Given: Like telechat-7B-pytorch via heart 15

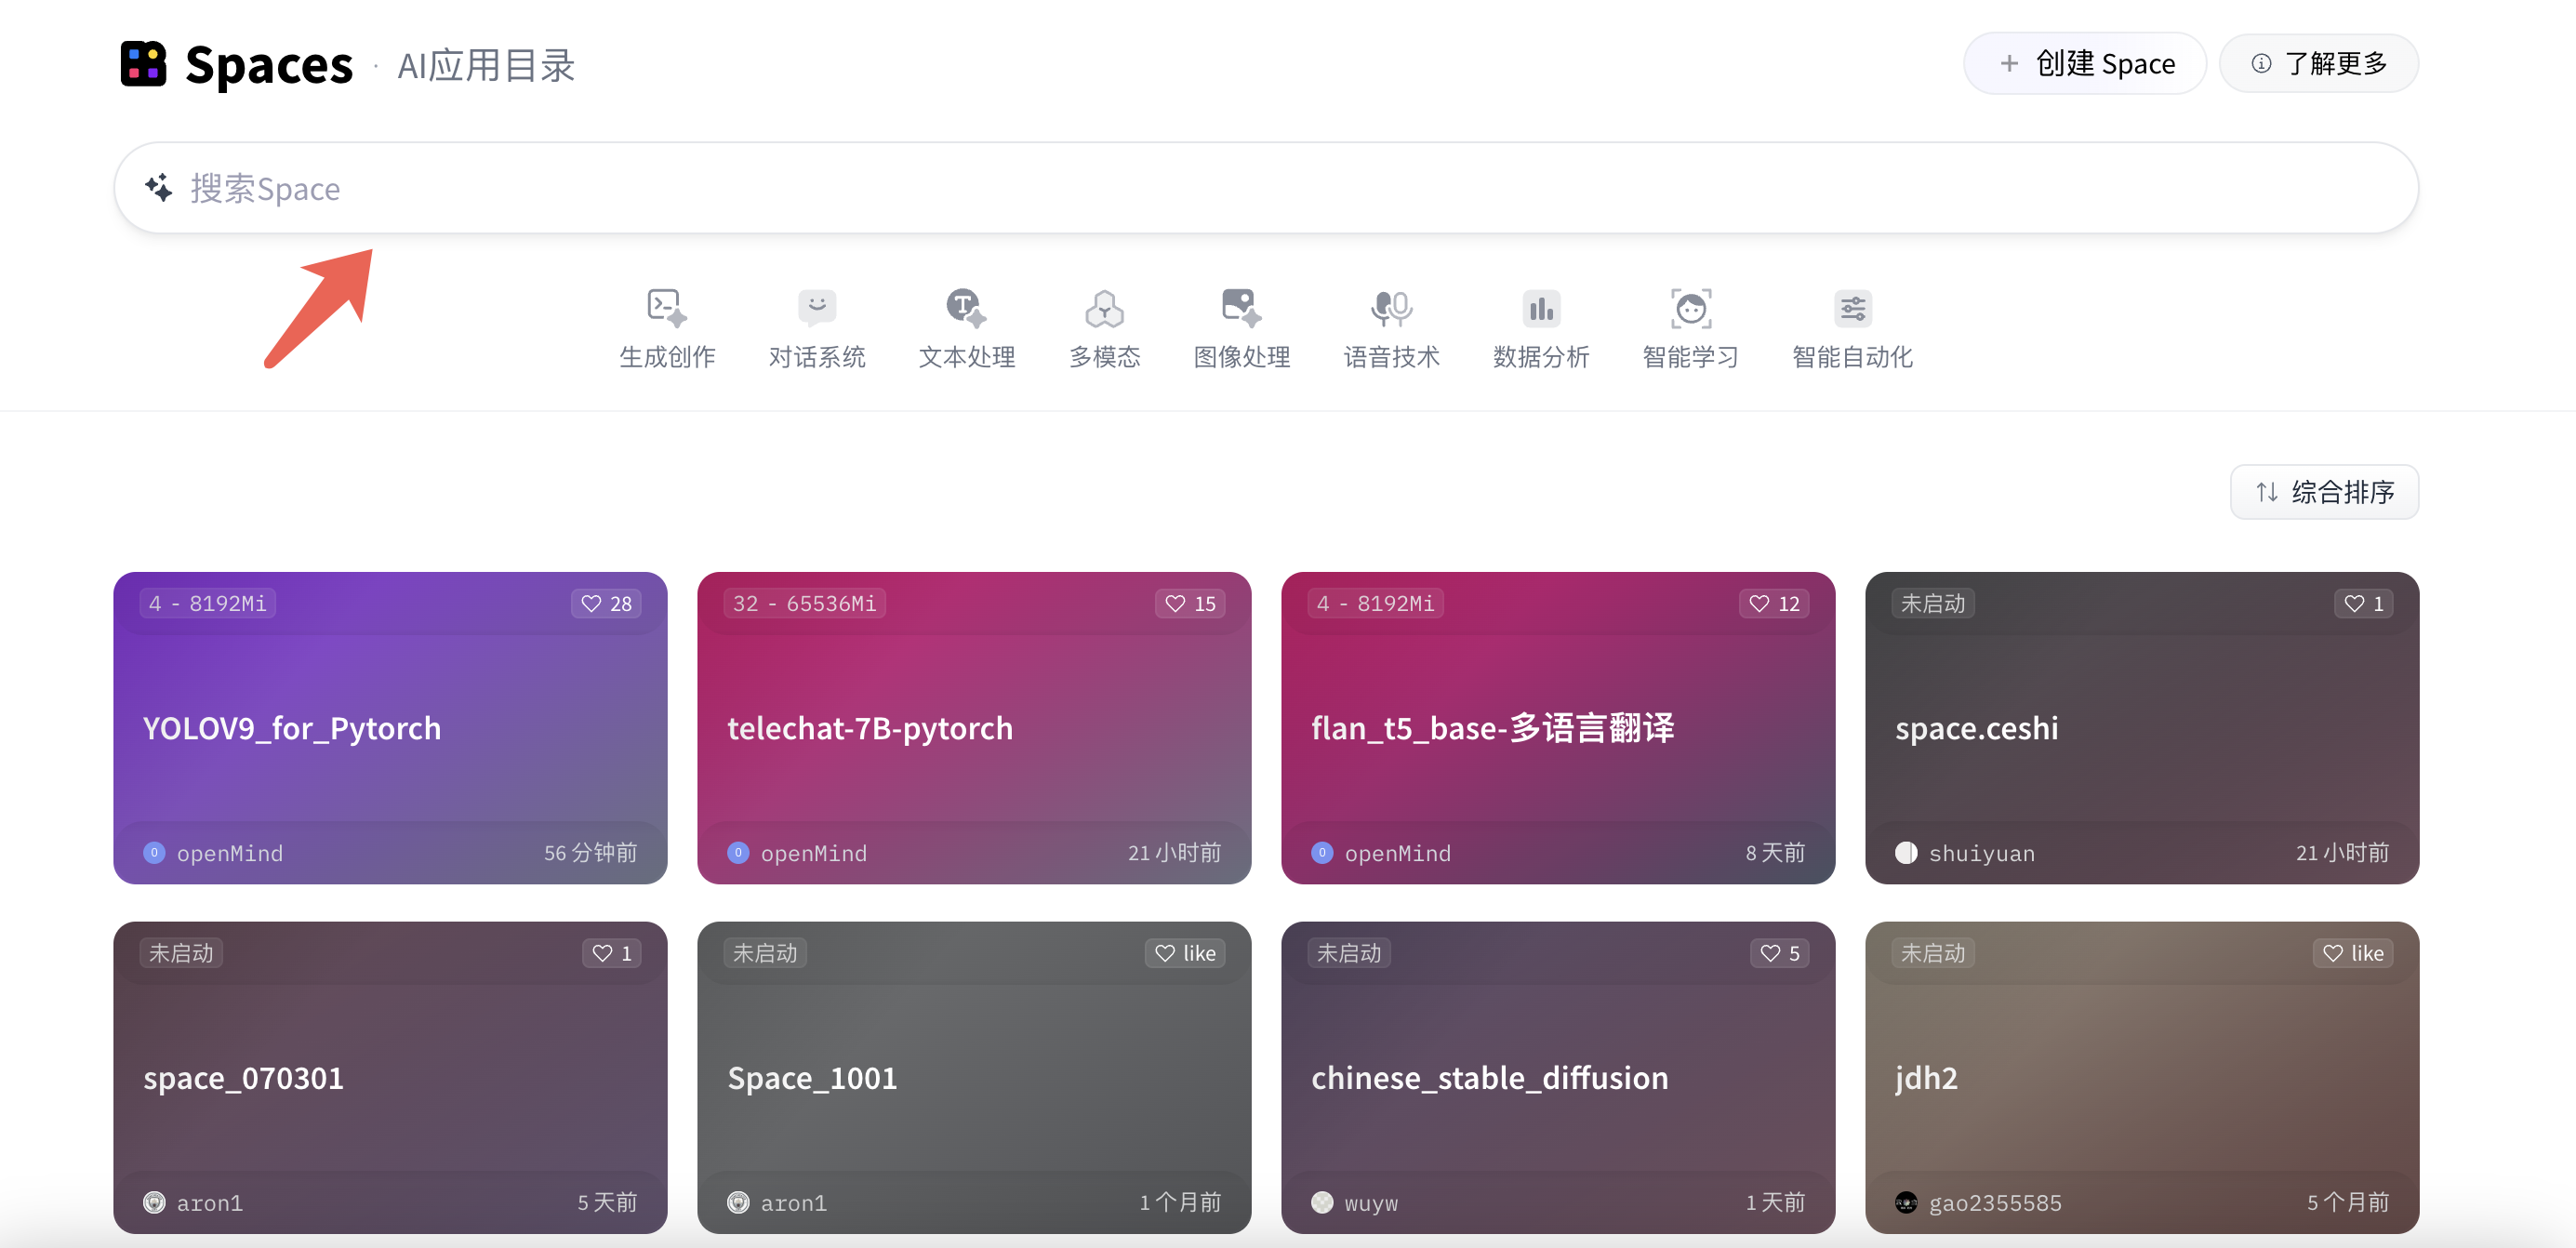Looking at the screenshot, I should (1190, 603).
